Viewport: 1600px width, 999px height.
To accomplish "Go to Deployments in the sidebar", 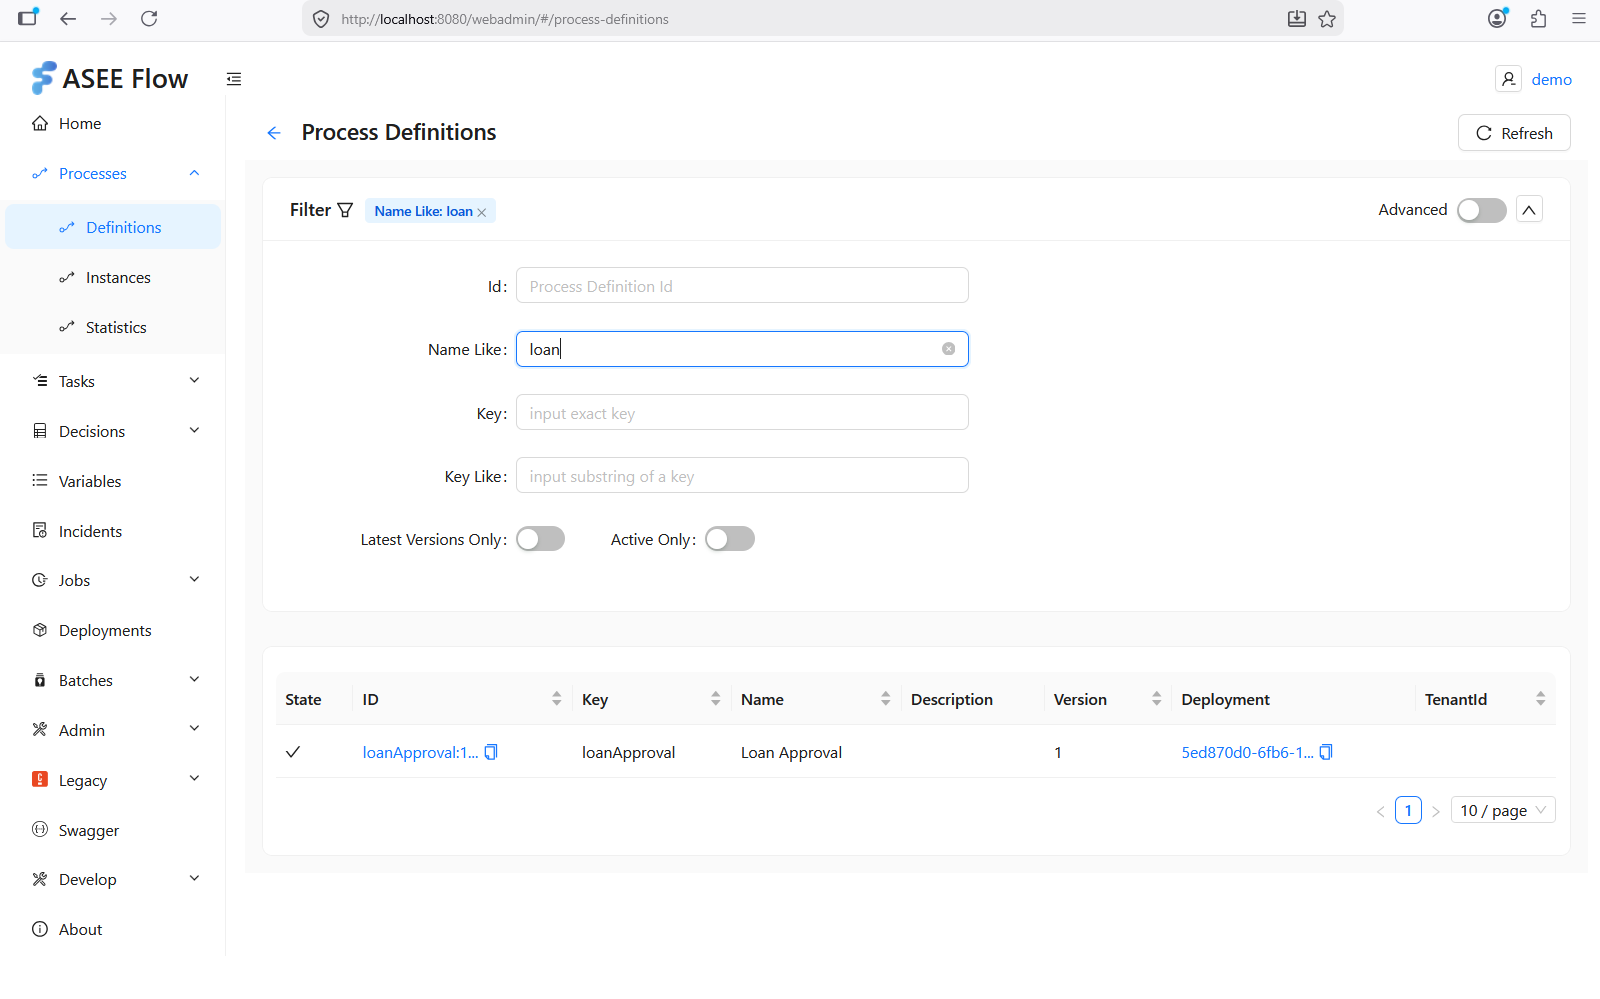I will [x=113, y=630].
